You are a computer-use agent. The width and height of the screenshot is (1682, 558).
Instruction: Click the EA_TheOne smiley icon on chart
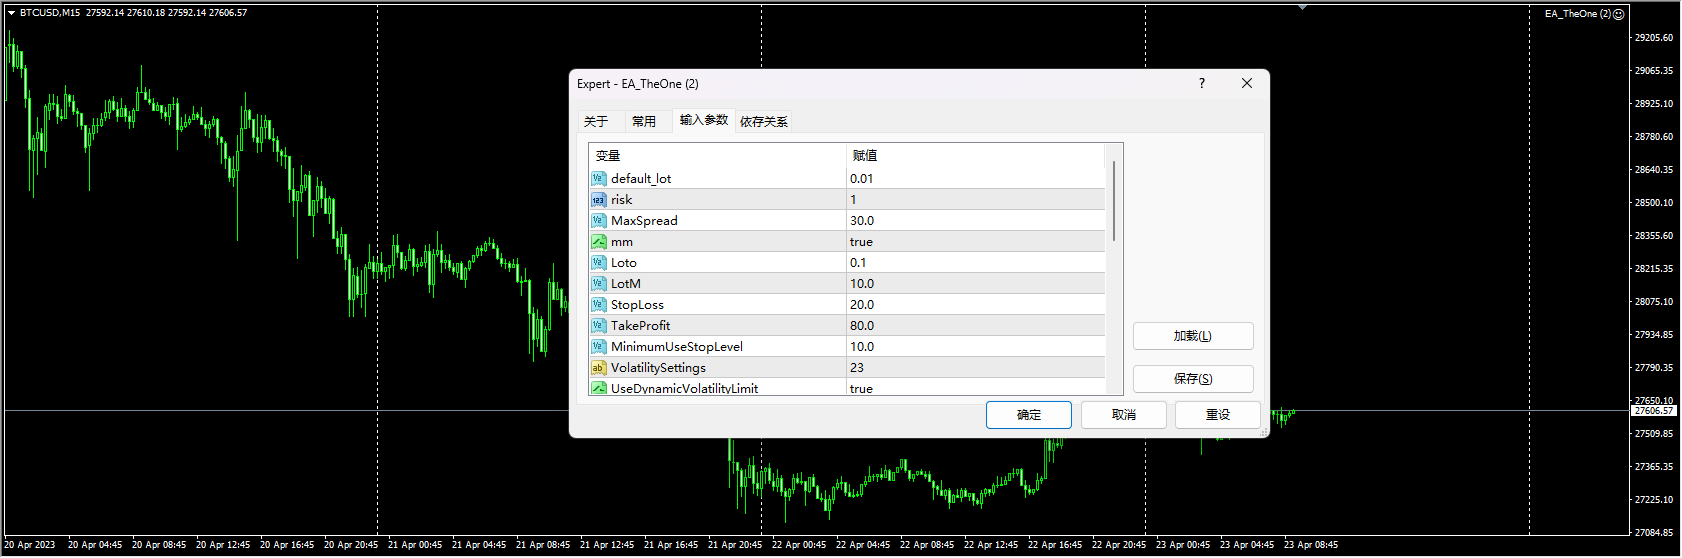1619,14
